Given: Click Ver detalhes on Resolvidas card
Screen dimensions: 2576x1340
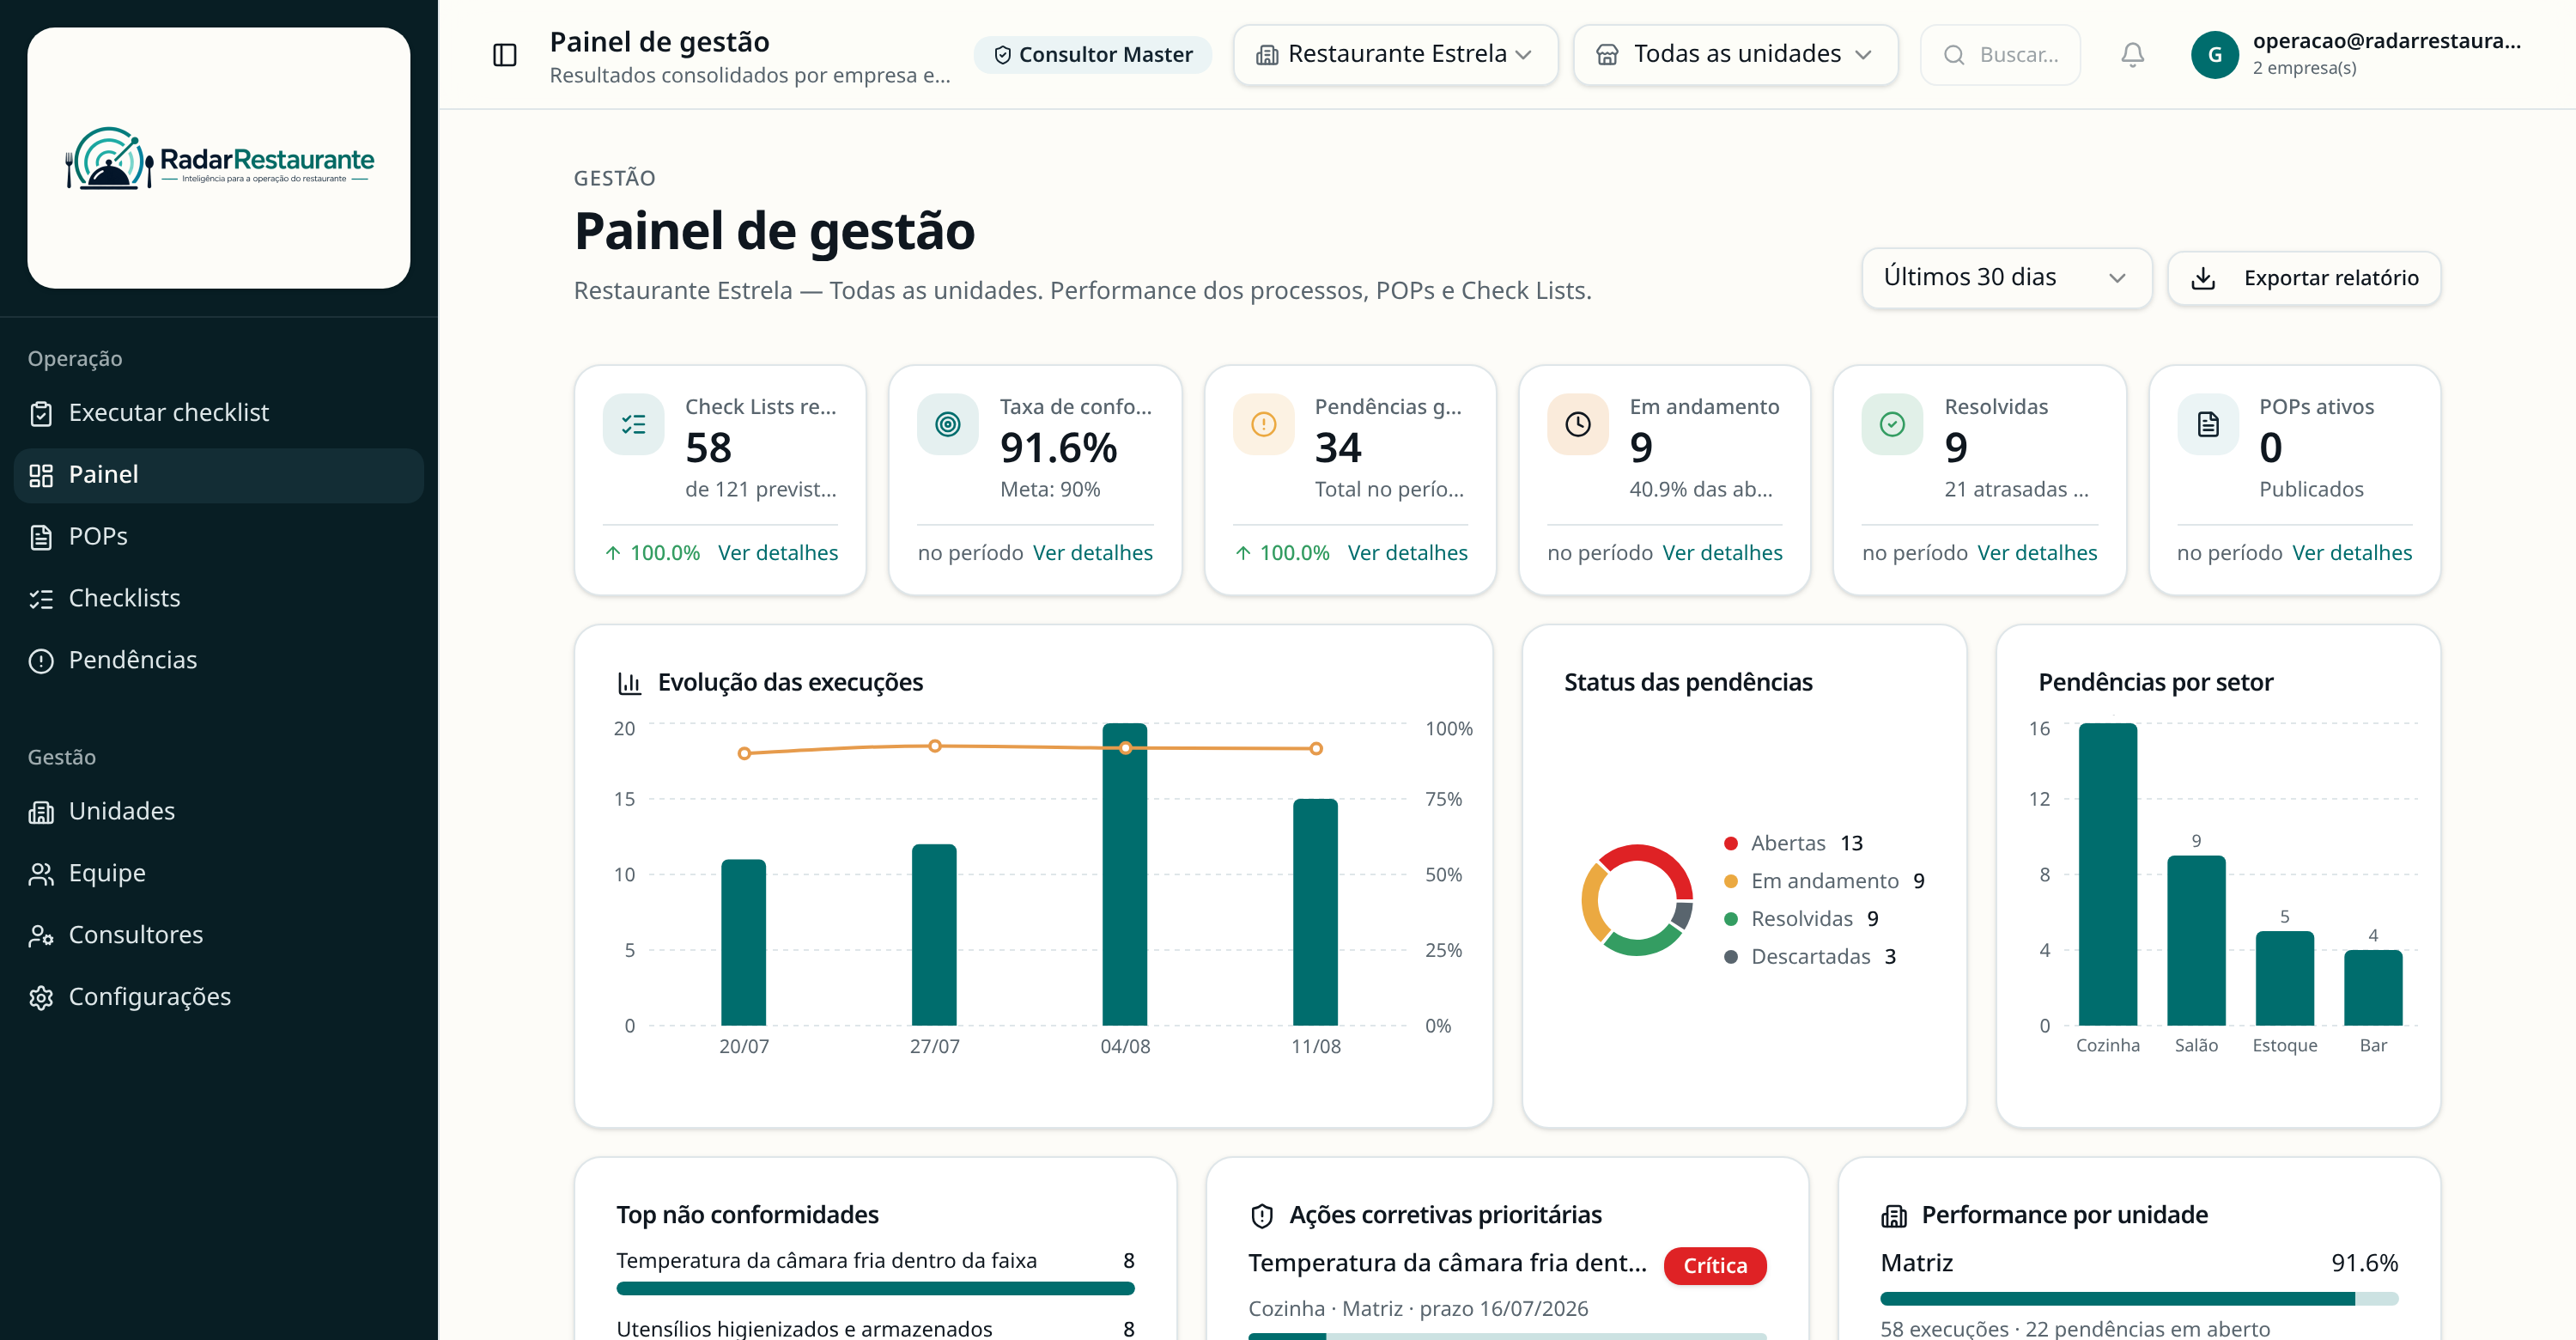Looking at the screenshot, I should [x=2037, y=553].
